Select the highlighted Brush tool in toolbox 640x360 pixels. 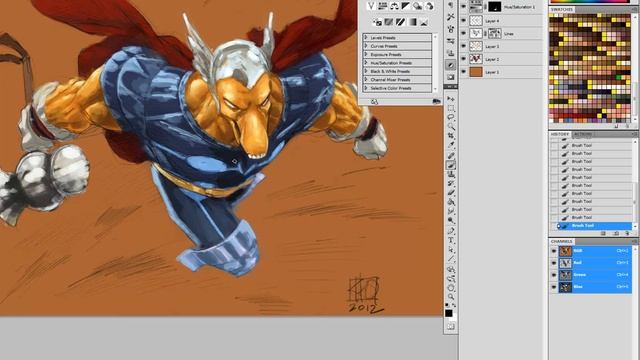[451, 165]
